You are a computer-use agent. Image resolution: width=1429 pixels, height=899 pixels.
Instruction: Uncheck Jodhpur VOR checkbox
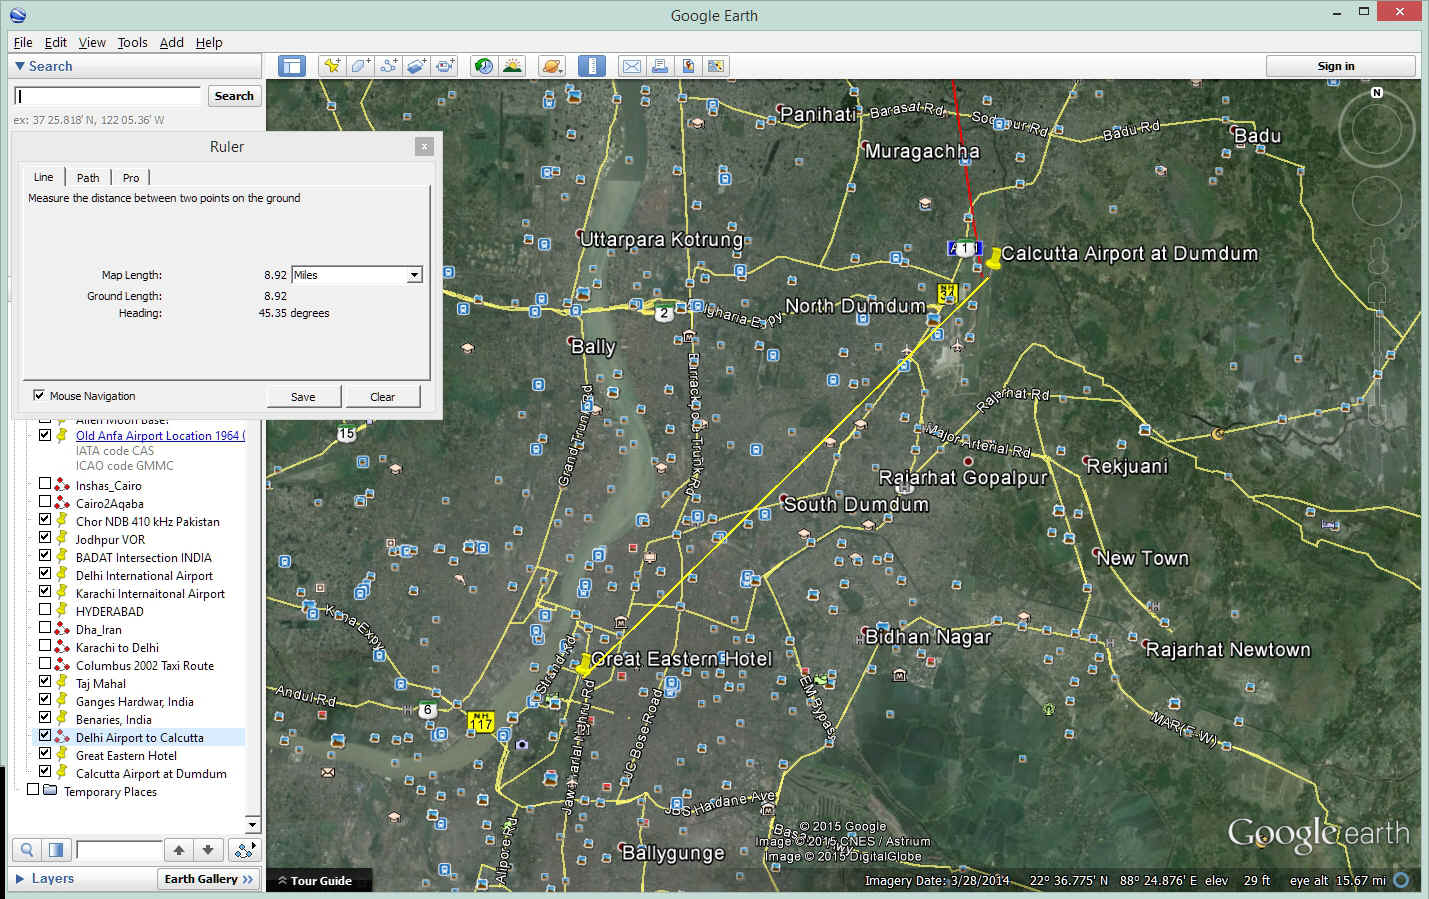[44, 539]
